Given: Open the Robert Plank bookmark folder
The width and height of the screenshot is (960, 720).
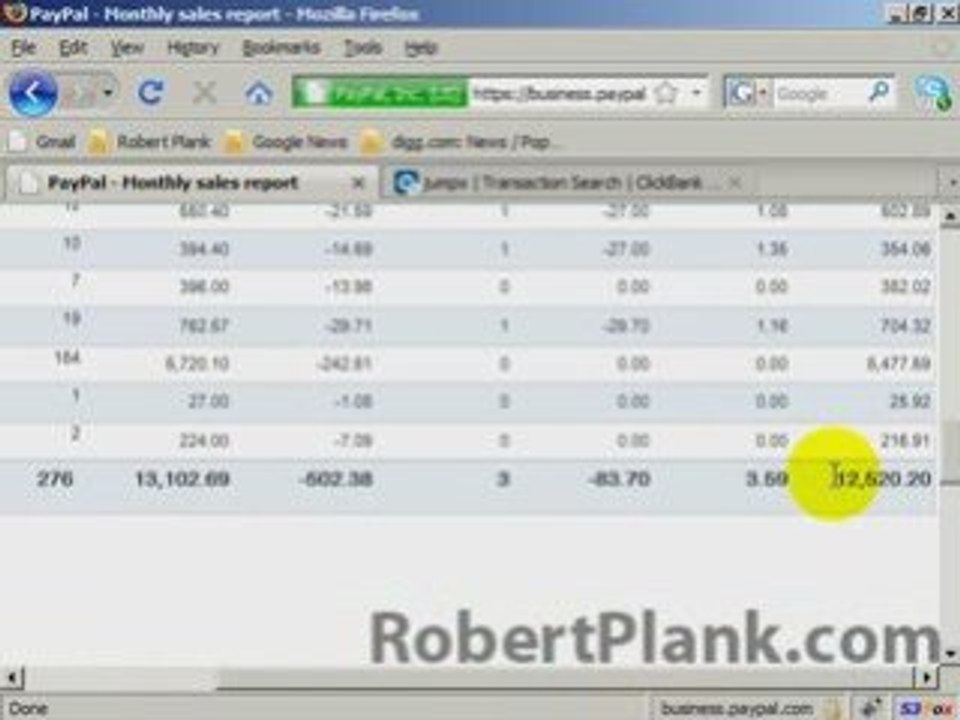Looking at the screenshot, I should coord(149,142).
